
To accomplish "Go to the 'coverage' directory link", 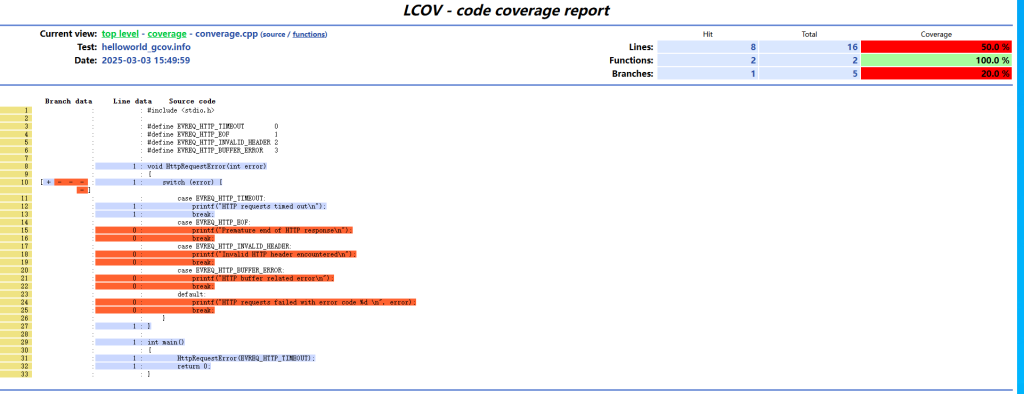I will click(x=167, y=34).
